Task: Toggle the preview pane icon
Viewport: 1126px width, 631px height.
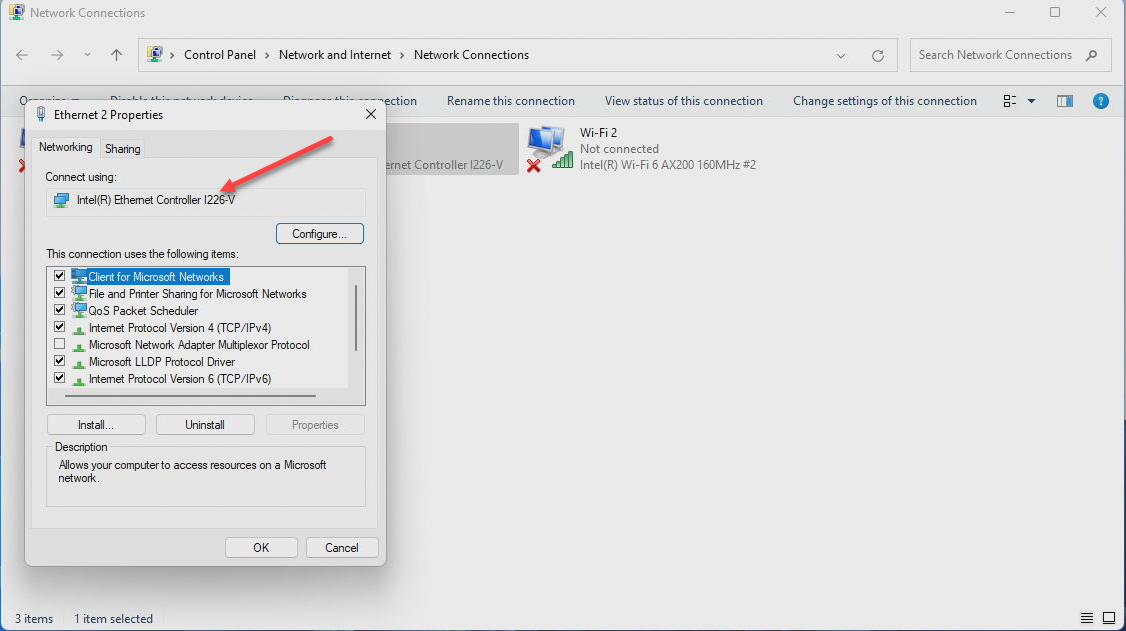Action: 1064,100
